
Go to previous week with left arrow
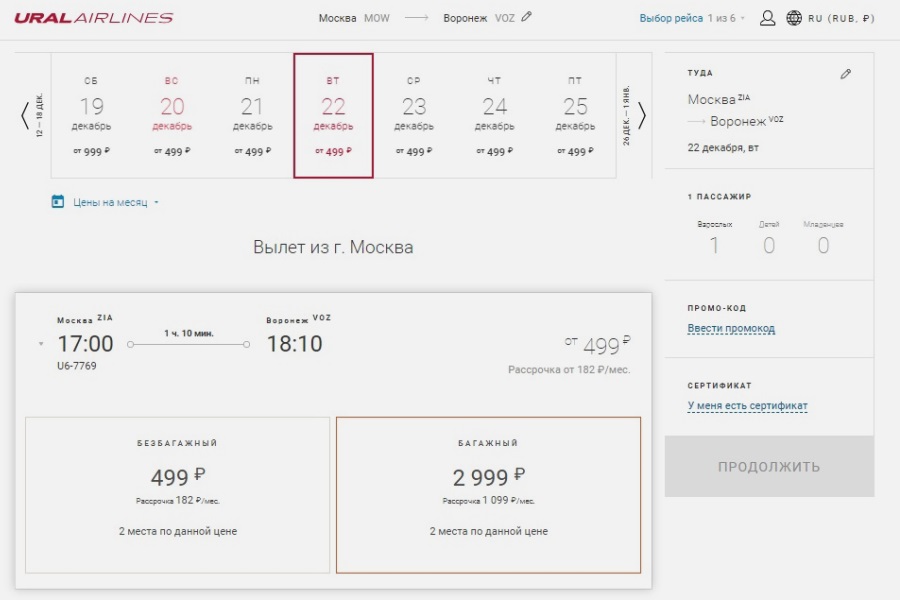(x=25, y=116)
